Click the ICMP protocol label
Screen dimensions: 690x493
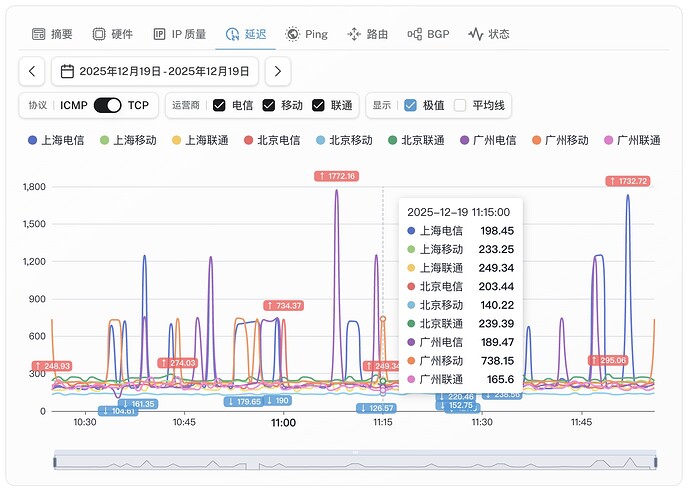pyautogui.click(x=74, y=105)
